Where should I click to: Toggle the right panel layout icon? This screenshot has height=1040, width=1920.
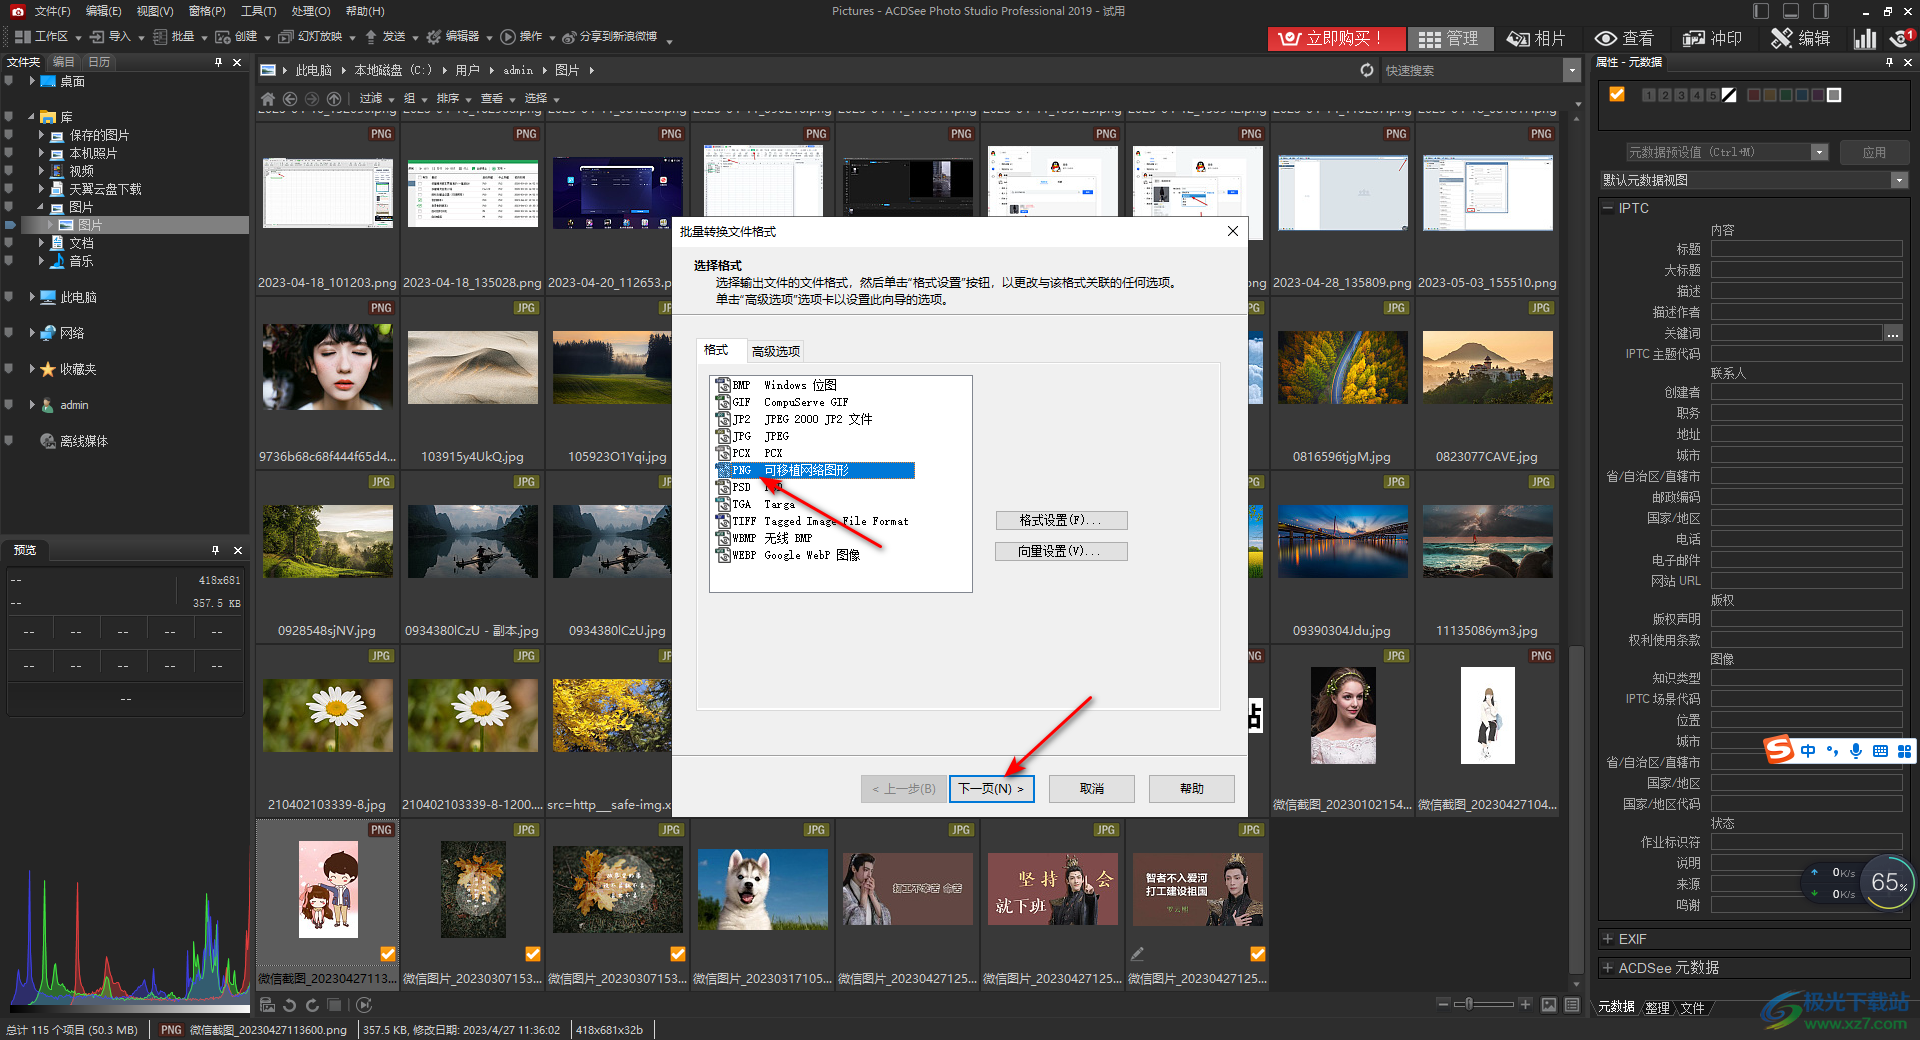tap(1821, 11)
